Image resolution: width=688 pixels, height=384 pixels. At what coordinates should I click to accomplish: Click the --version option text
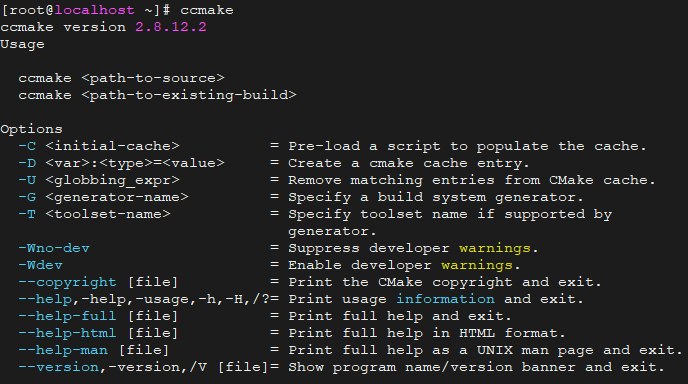click(58, 367)
